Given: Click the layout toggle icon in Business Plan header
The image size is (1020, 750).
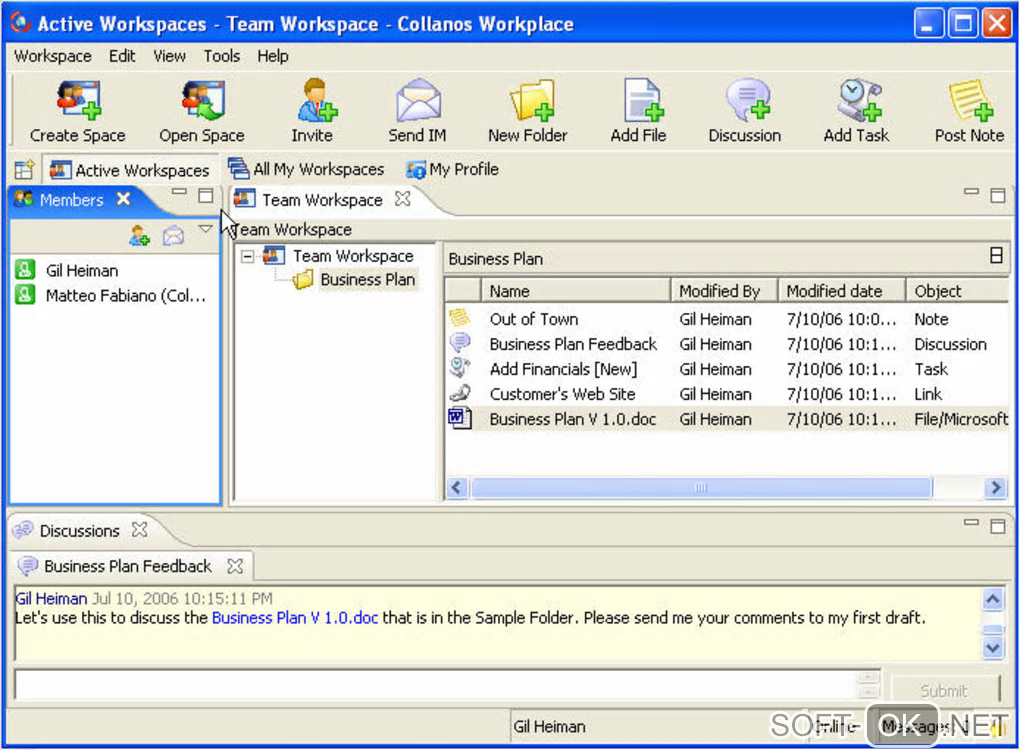Looking at the screenshot, I should [996, 256].
